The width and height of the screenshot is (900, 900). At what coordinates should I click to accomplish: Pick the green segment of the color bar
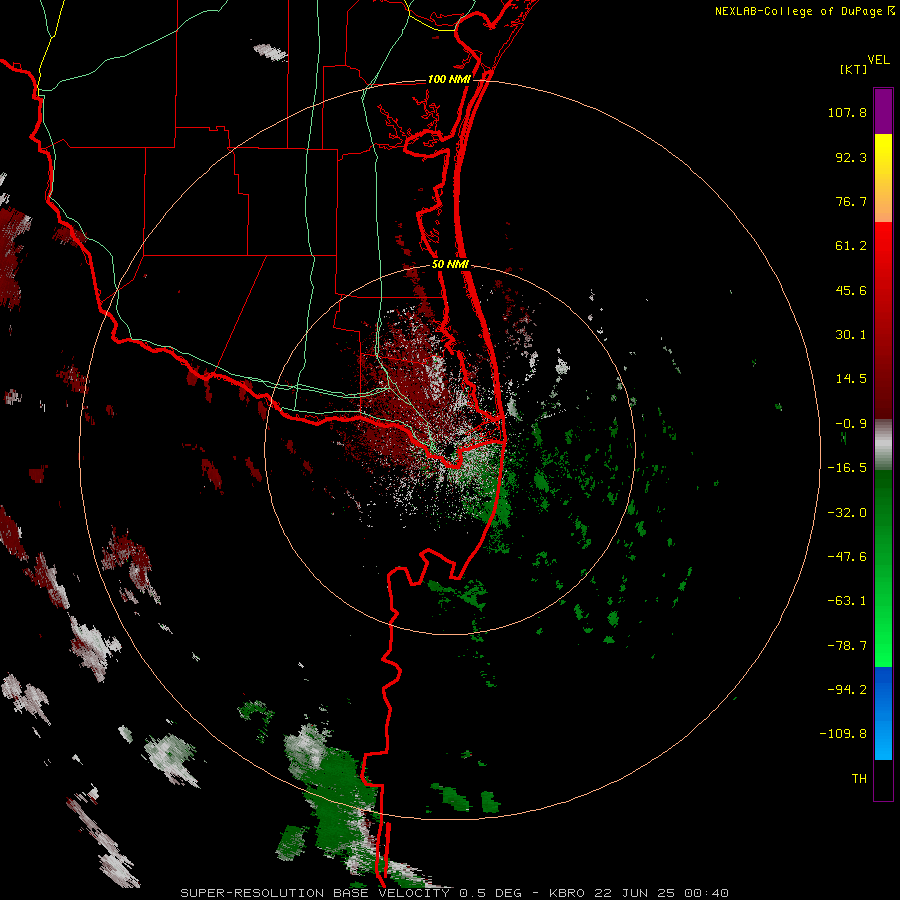(883, 568)
